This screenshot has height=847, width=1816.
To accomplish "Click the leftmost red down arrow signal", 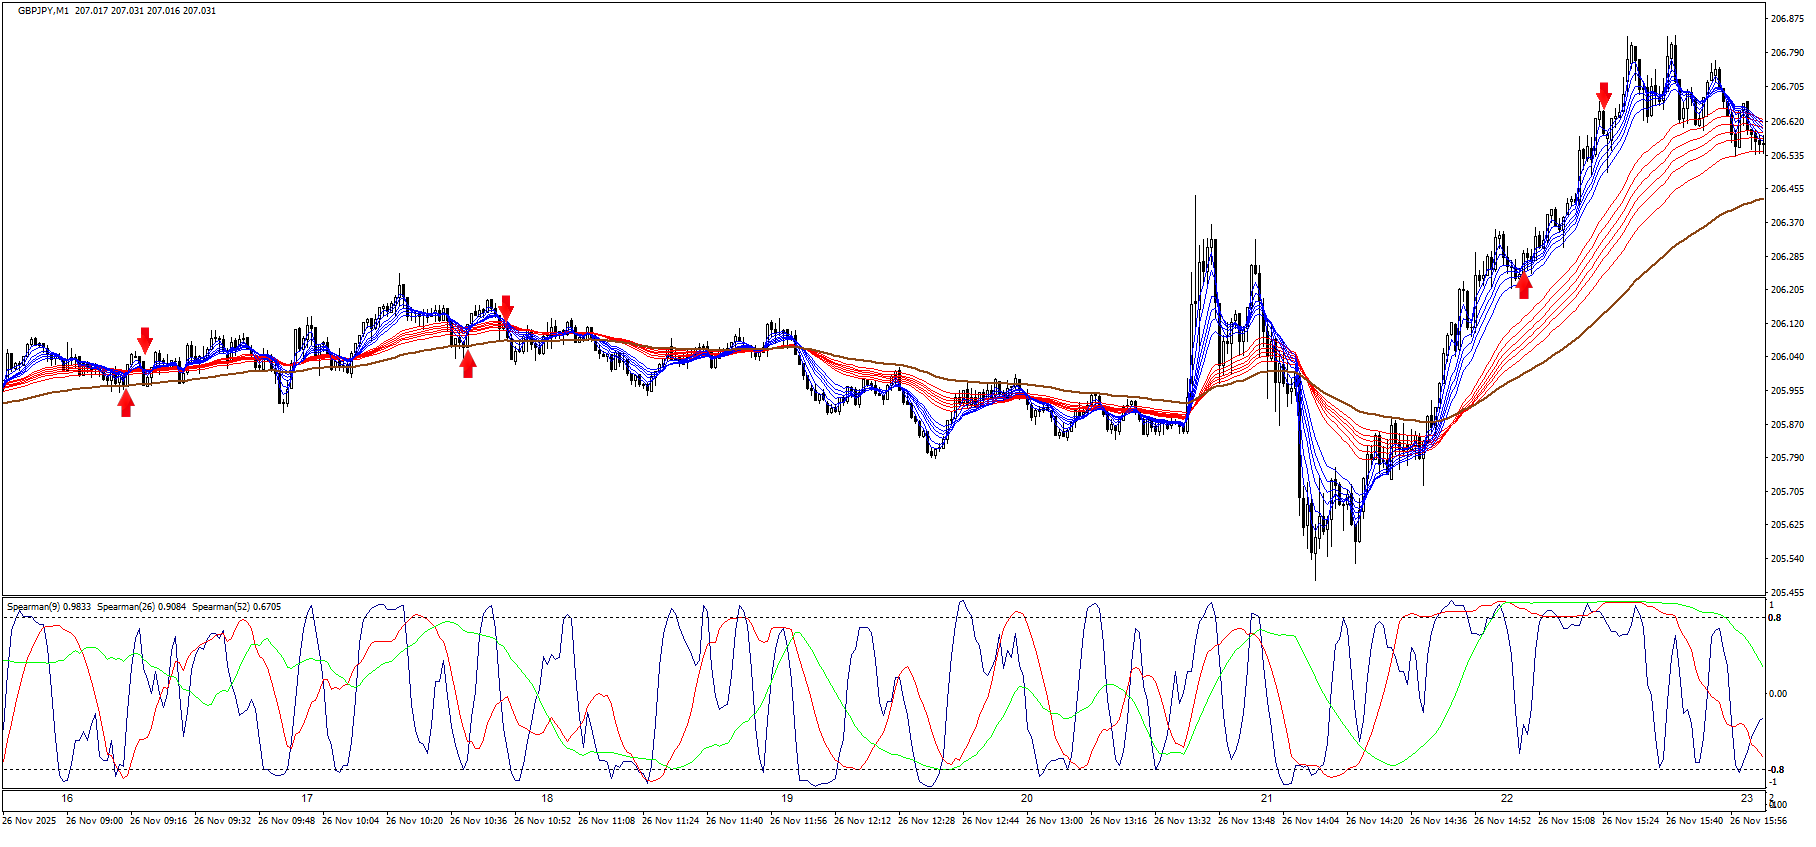I will tap(145, 340).
